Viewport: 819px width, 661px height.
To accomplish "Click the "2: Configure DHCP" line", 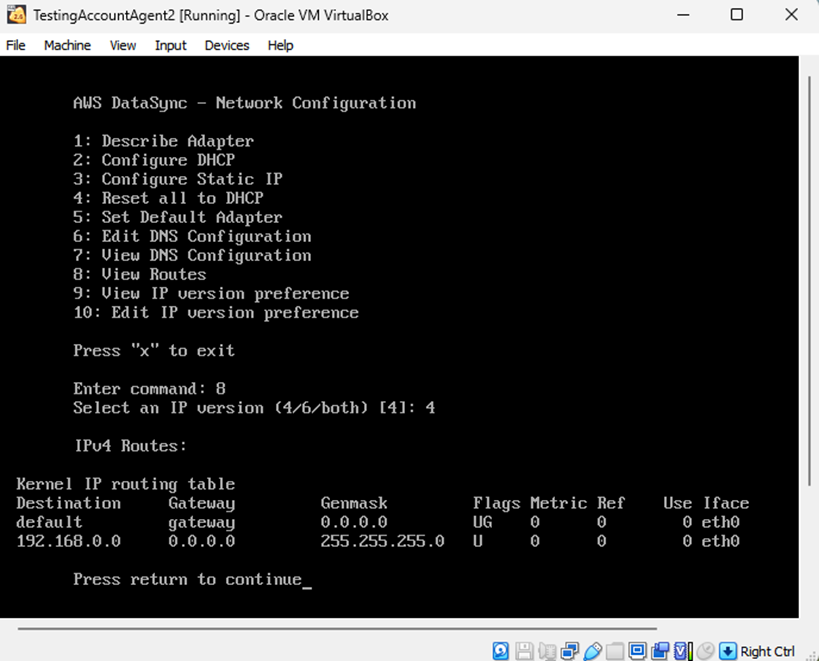I will pos(154,160).
